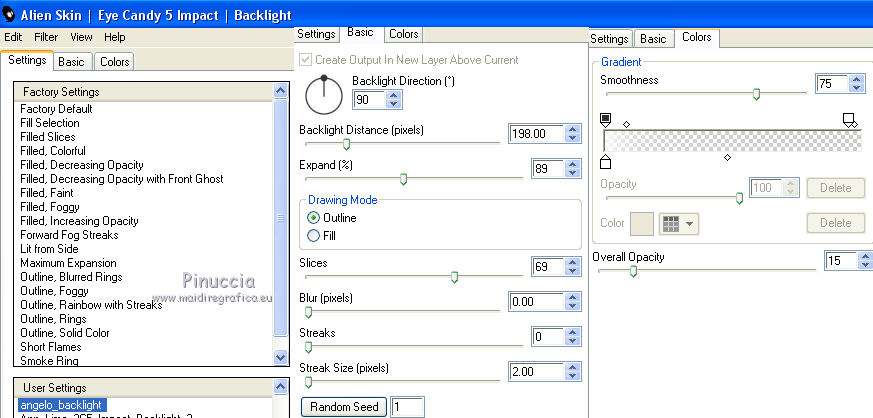Click the Colors tab in the middle panel
The image size is (873, 418).
(404, 35)
